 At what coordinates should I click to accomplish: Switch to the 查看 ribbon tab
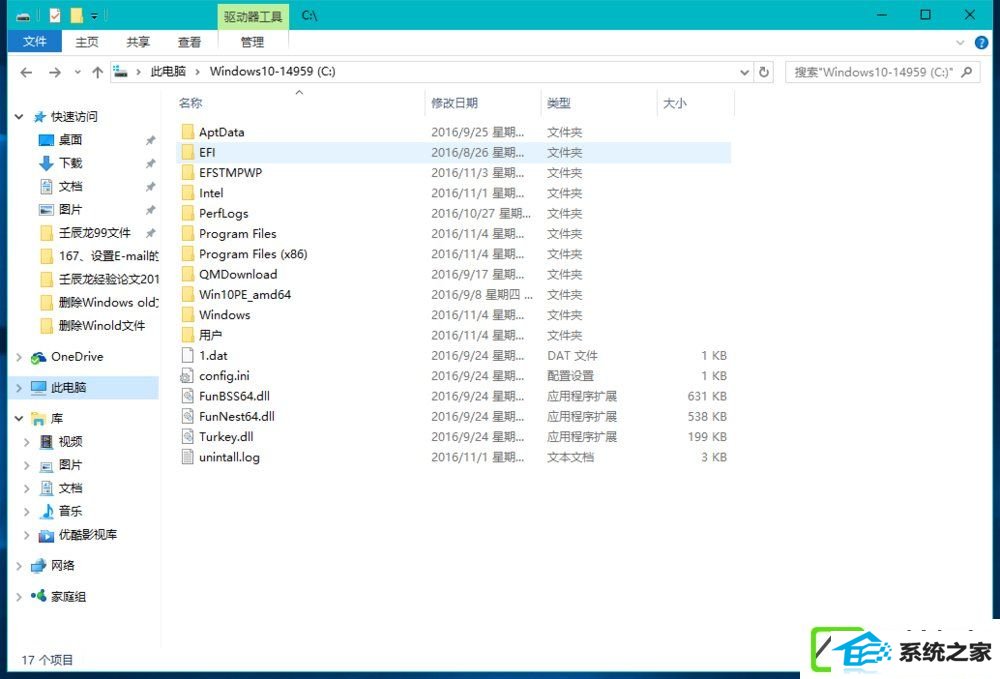189,42
